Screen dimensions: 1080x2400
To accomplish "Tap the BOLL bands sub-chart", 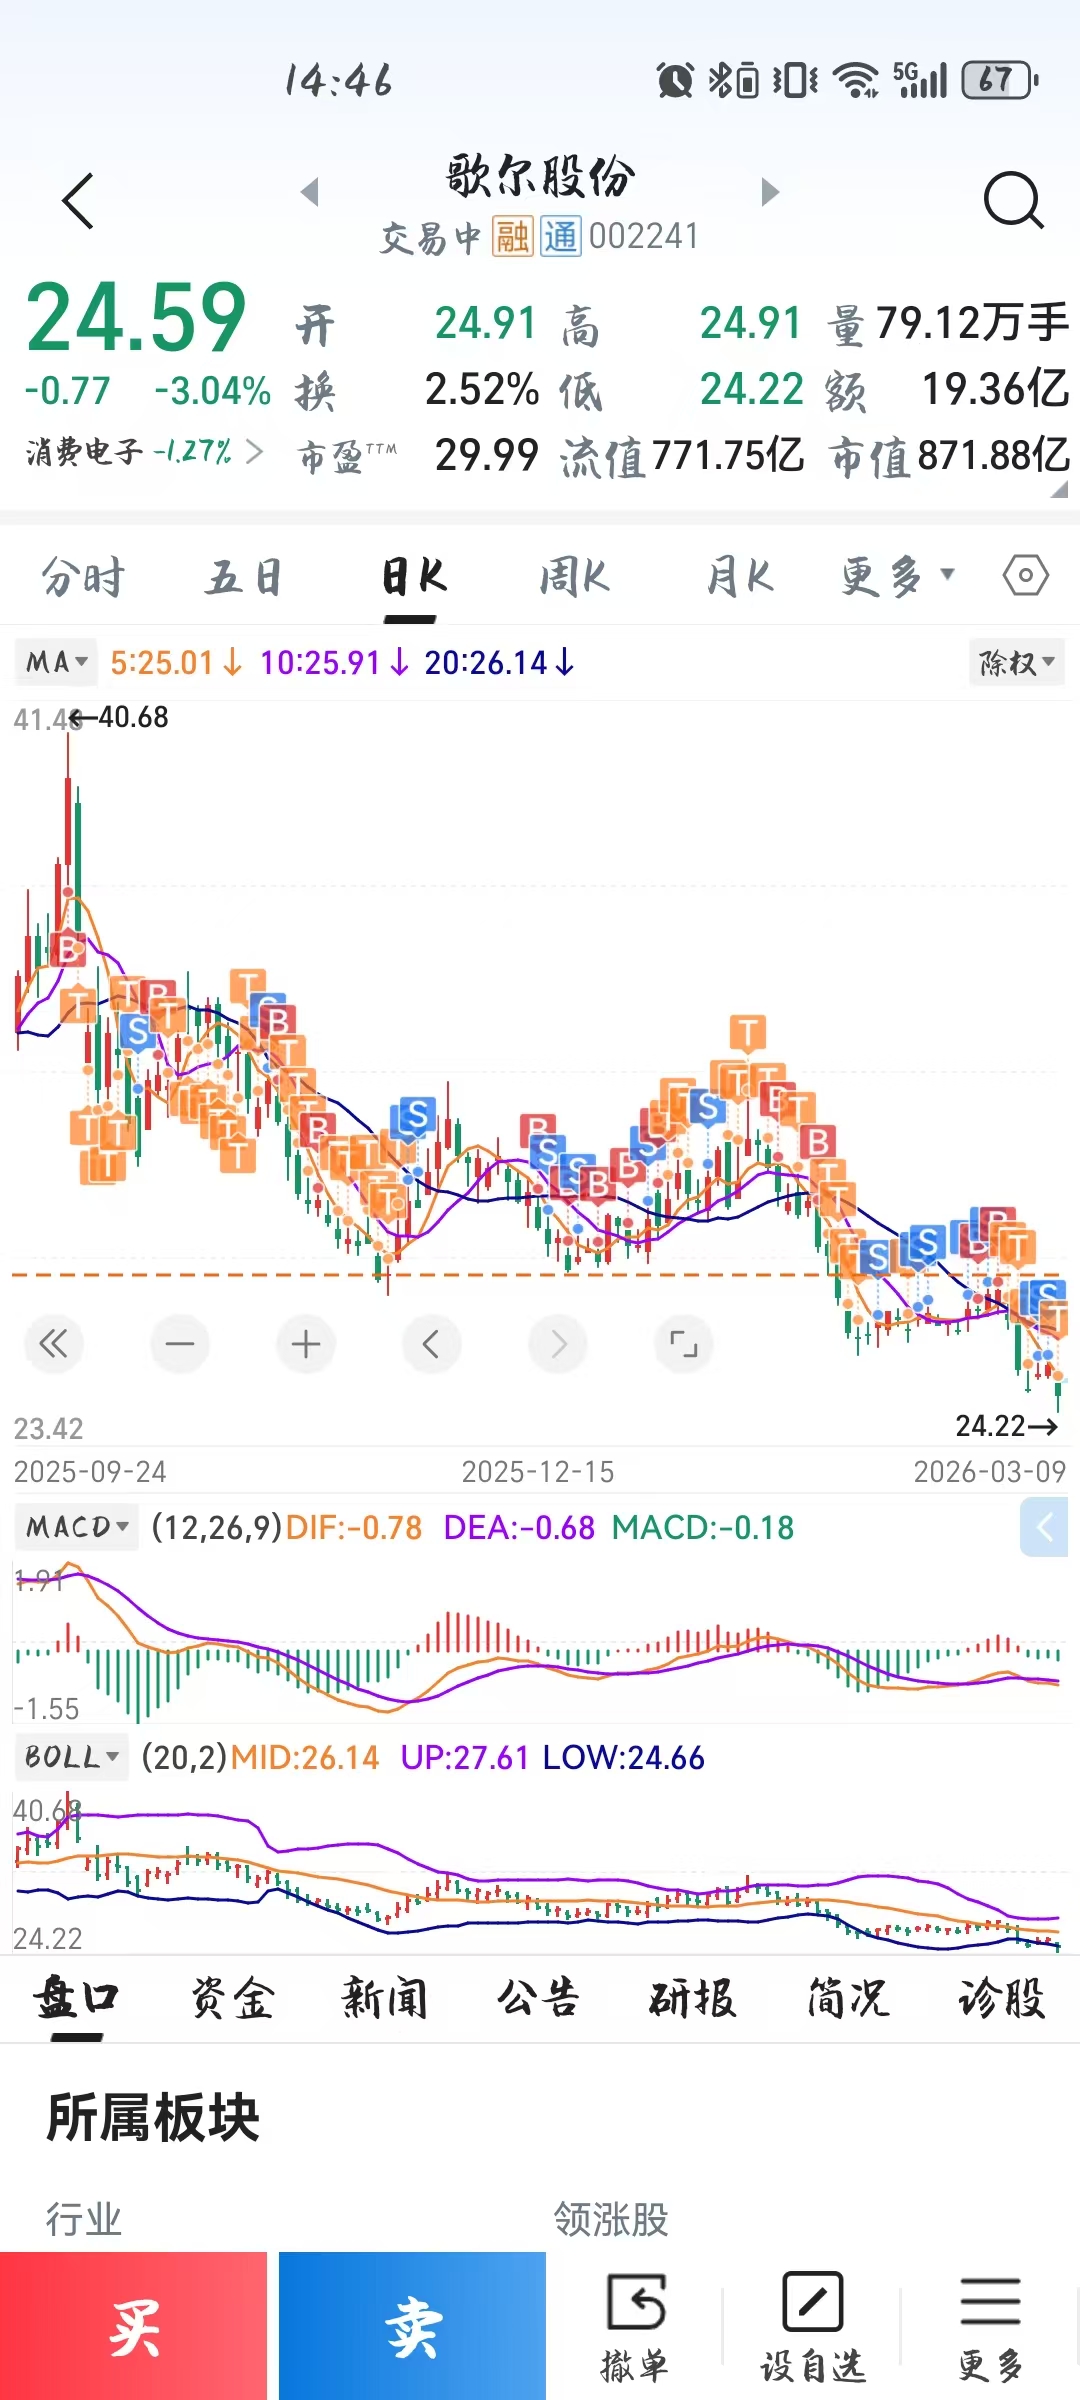I will click(x=540, y=1870).
